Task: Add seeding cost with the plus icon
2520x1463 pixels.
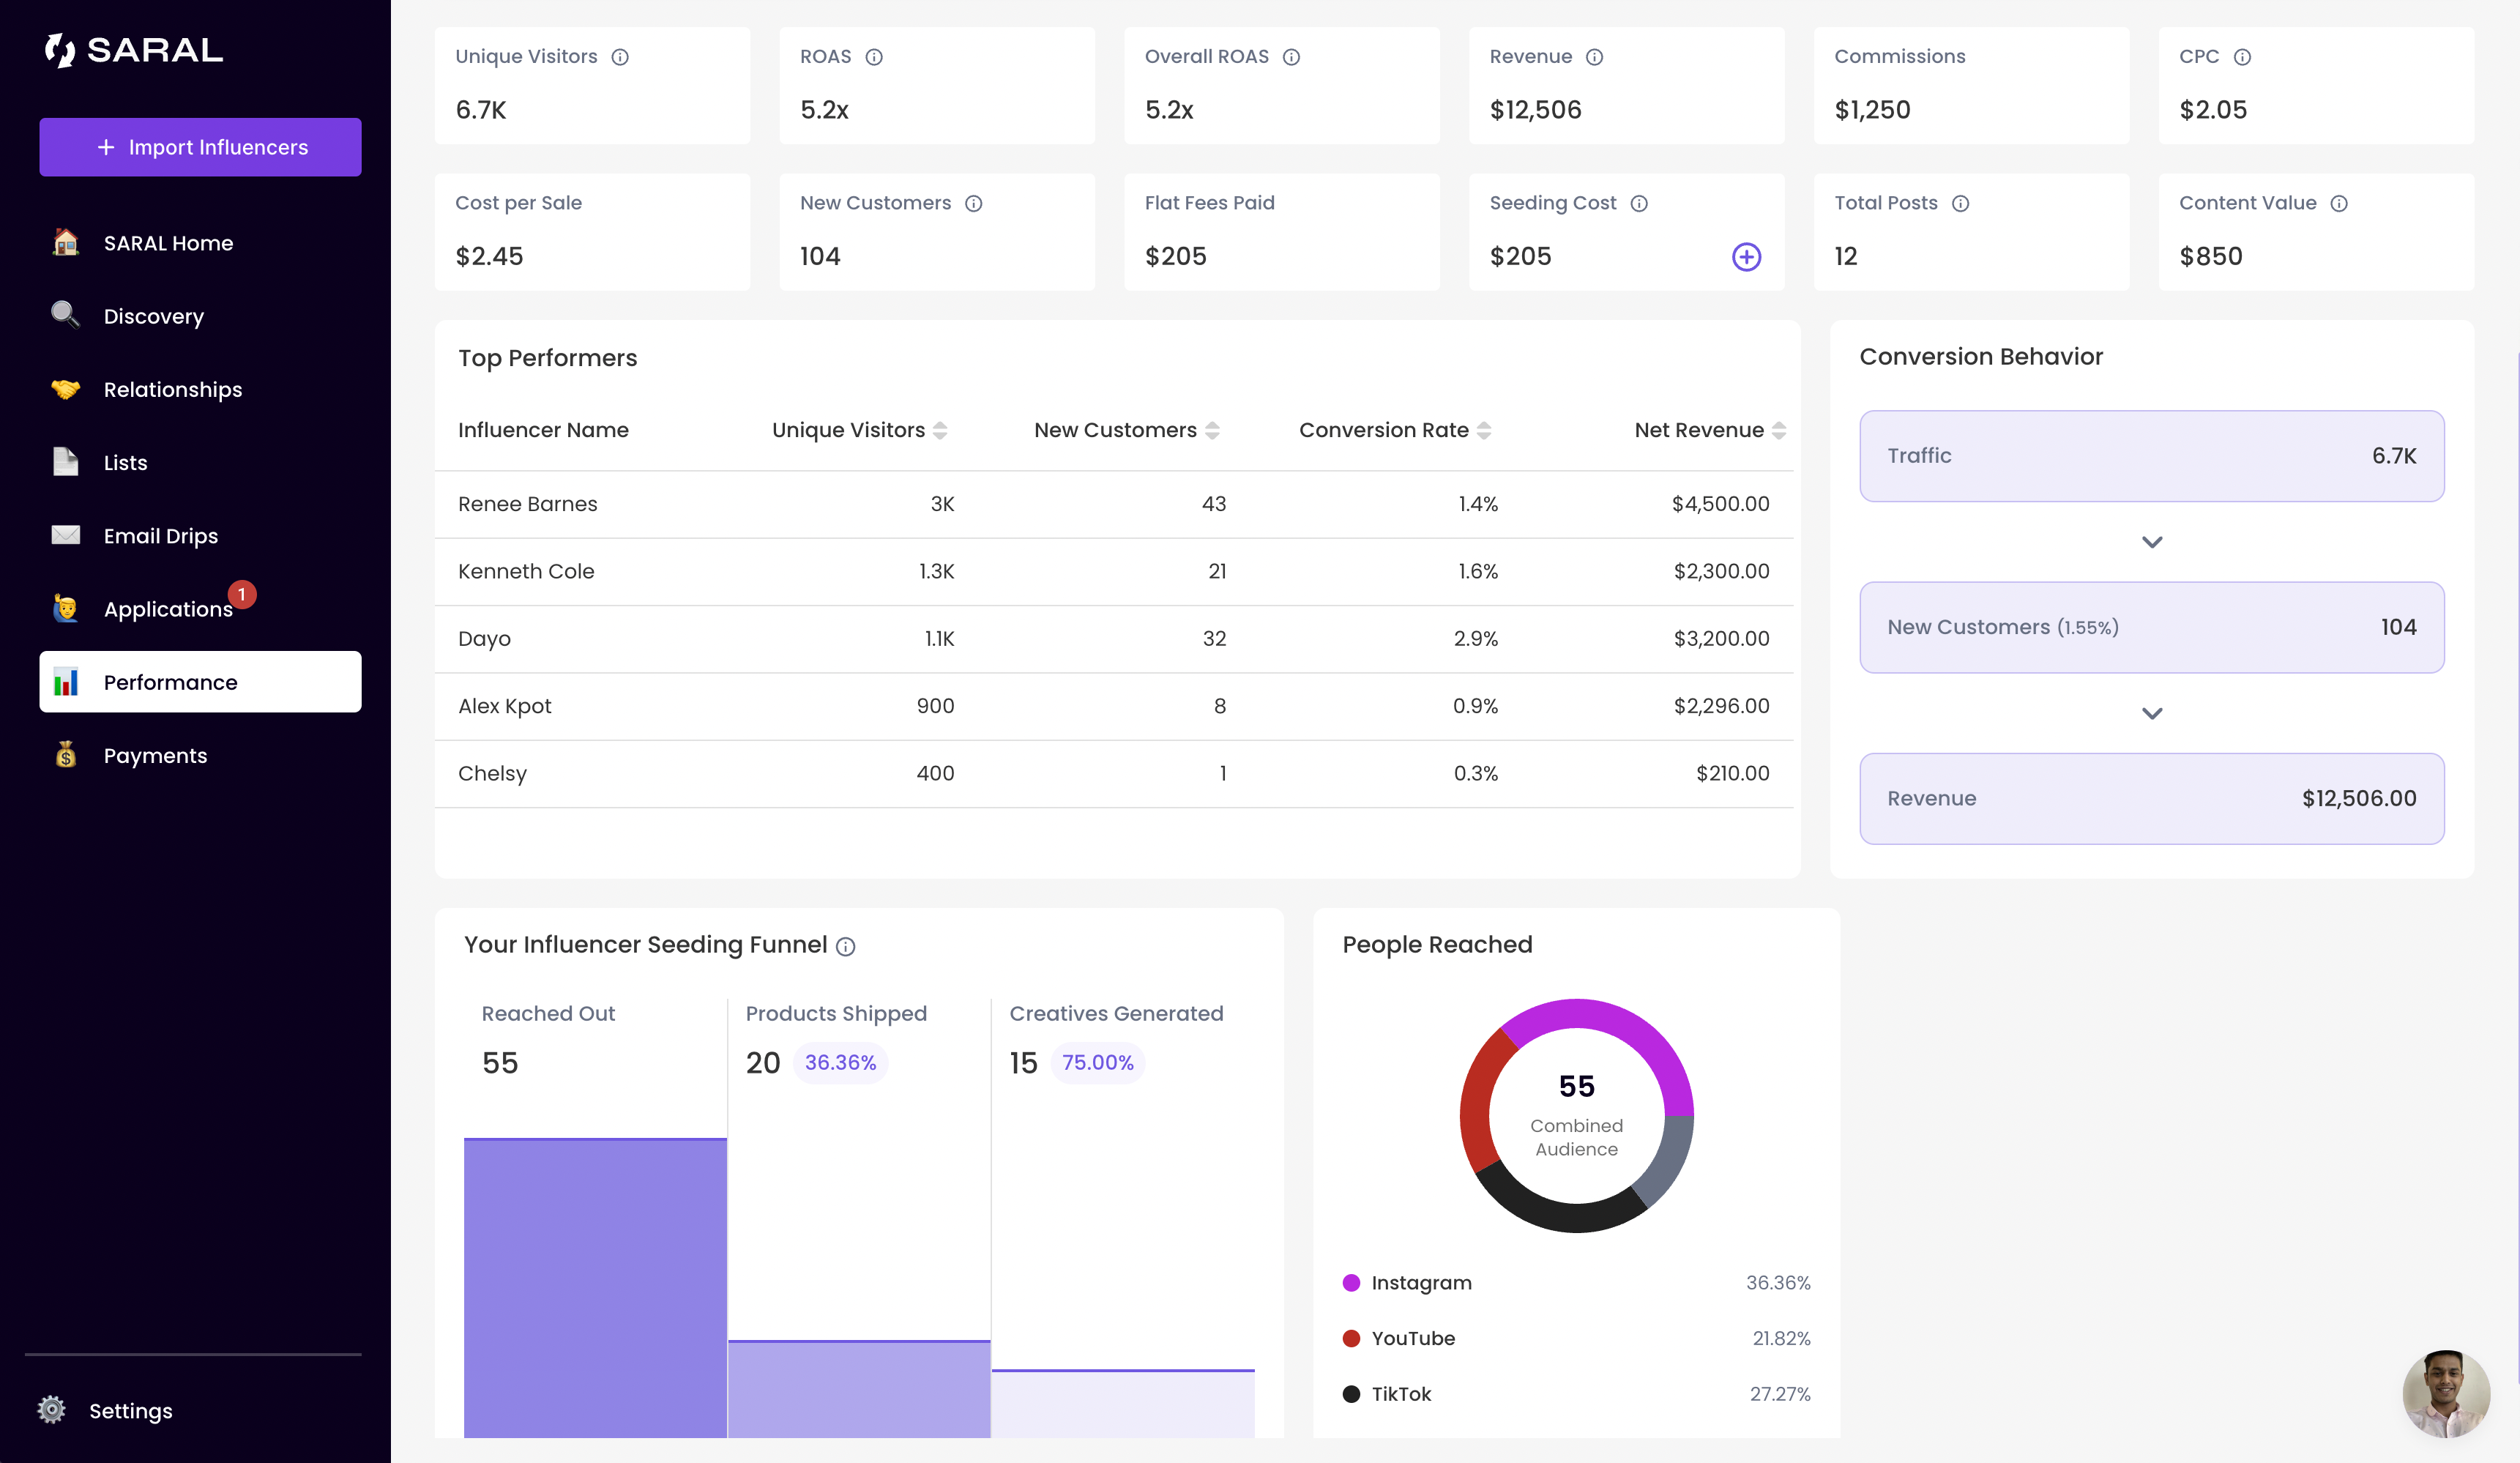Action: coord(1746,257)
